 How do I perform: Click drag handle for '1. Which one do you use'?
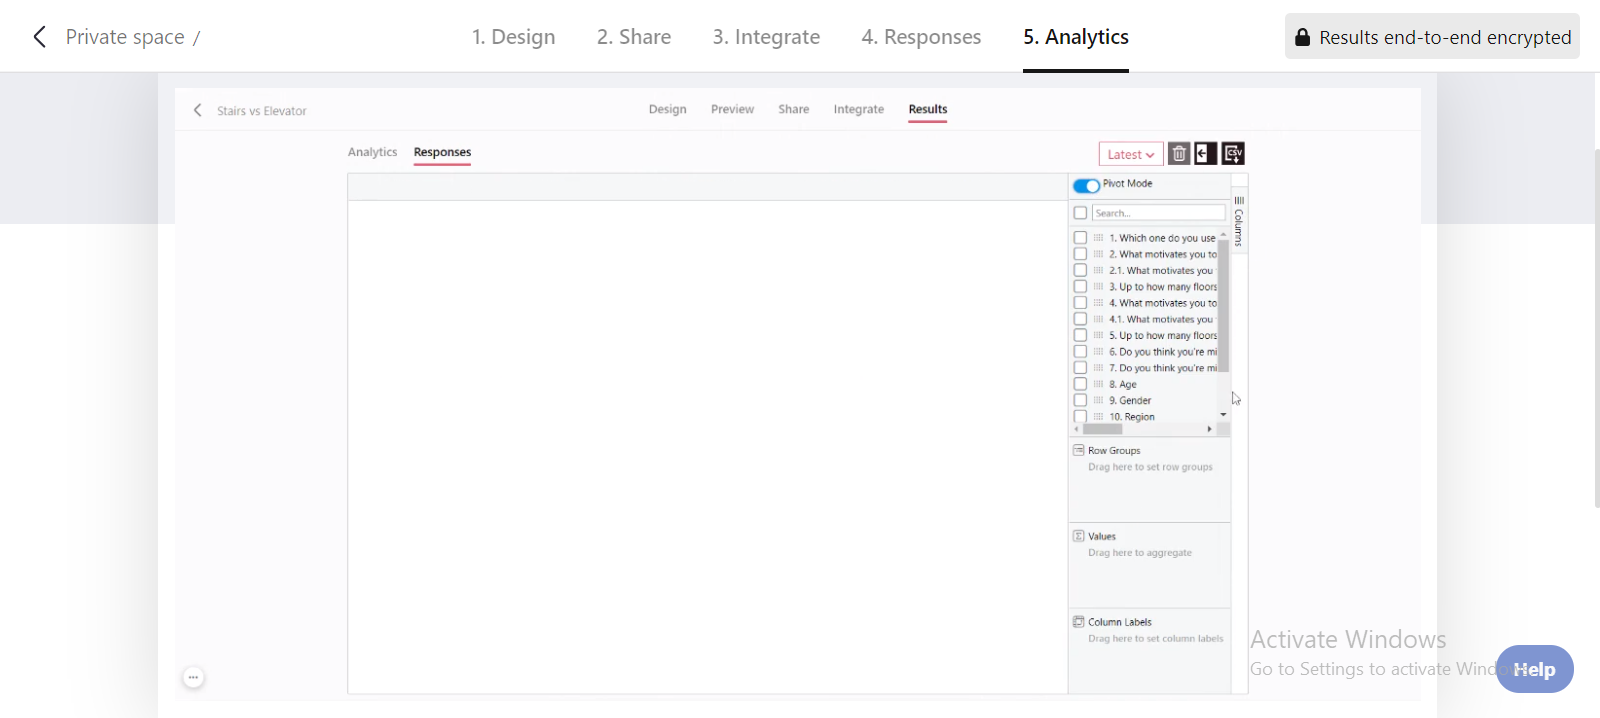coord(1098,238)
